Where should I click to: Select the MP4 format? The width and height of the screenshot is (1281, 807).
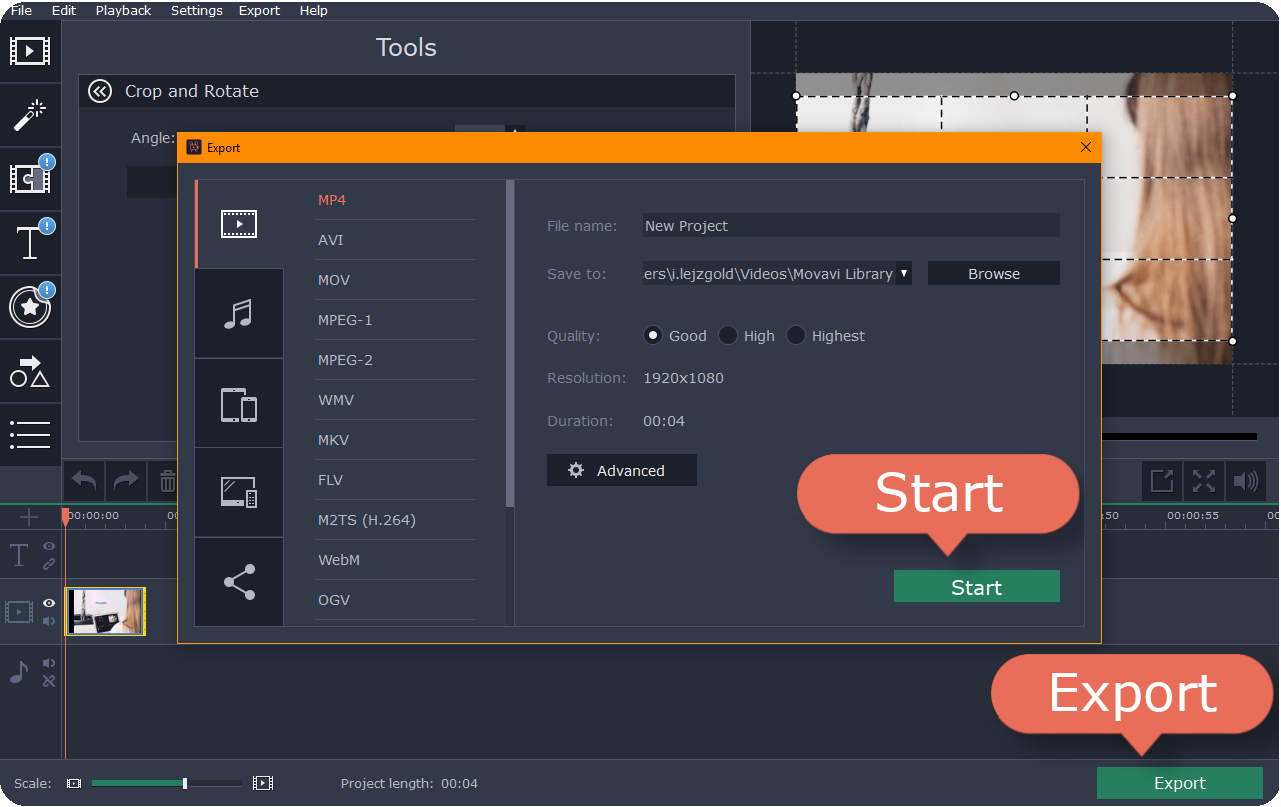point(331,199)
